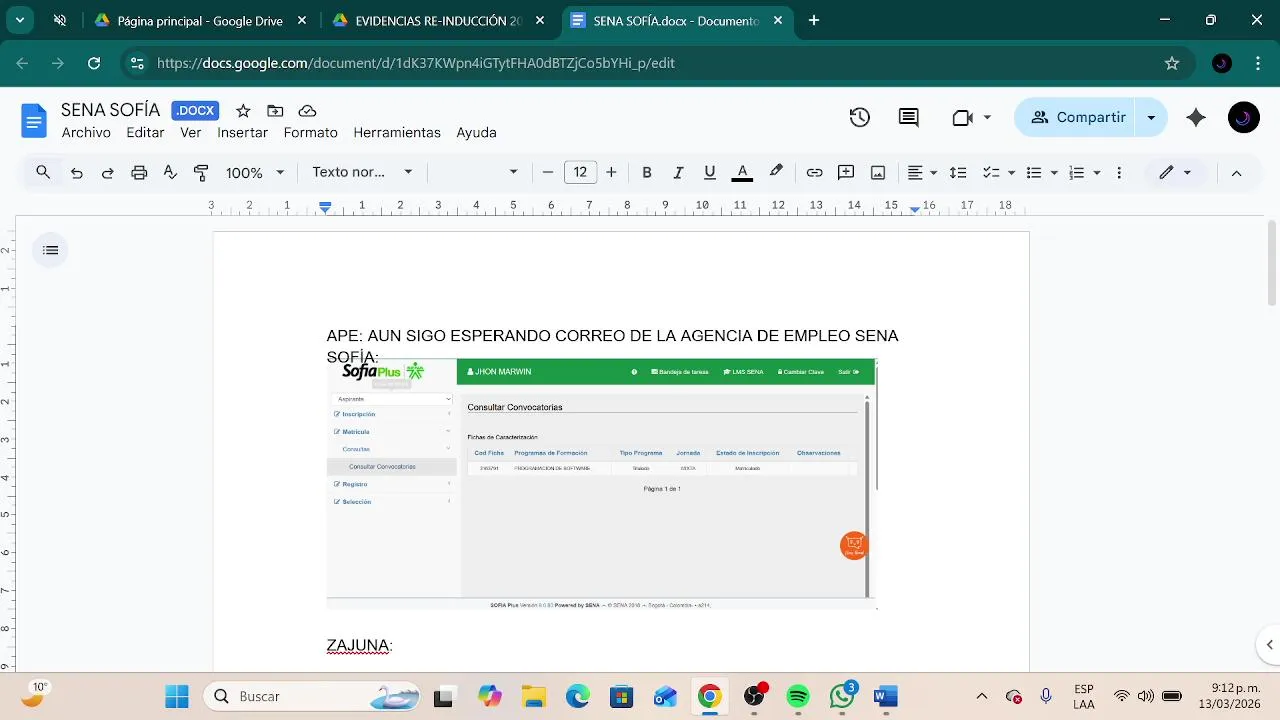Open the Herramientas menu
The image size is (1280, 720).
(x=397, y=133)
